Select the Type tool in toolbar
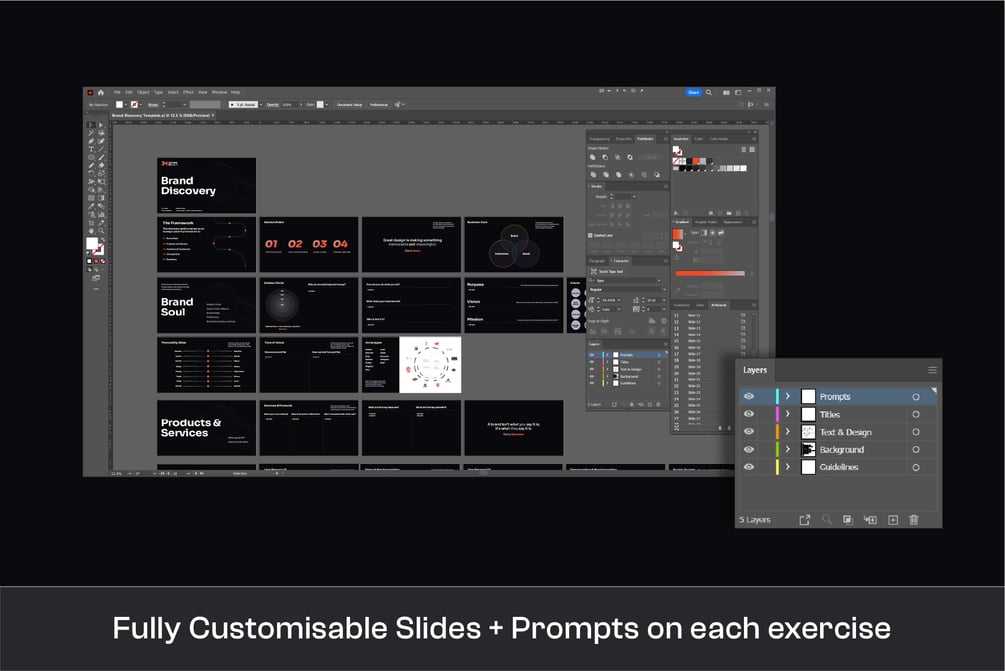This screenshot has width=1005, height=671. tap(91, 149)
